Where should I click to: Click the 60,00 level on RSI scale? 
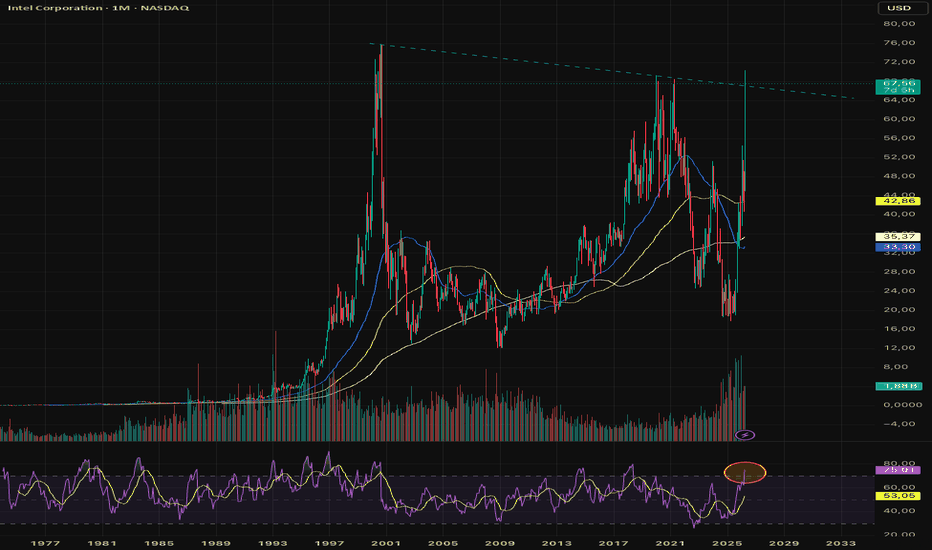pyautogui.click(x=899, y=487)
